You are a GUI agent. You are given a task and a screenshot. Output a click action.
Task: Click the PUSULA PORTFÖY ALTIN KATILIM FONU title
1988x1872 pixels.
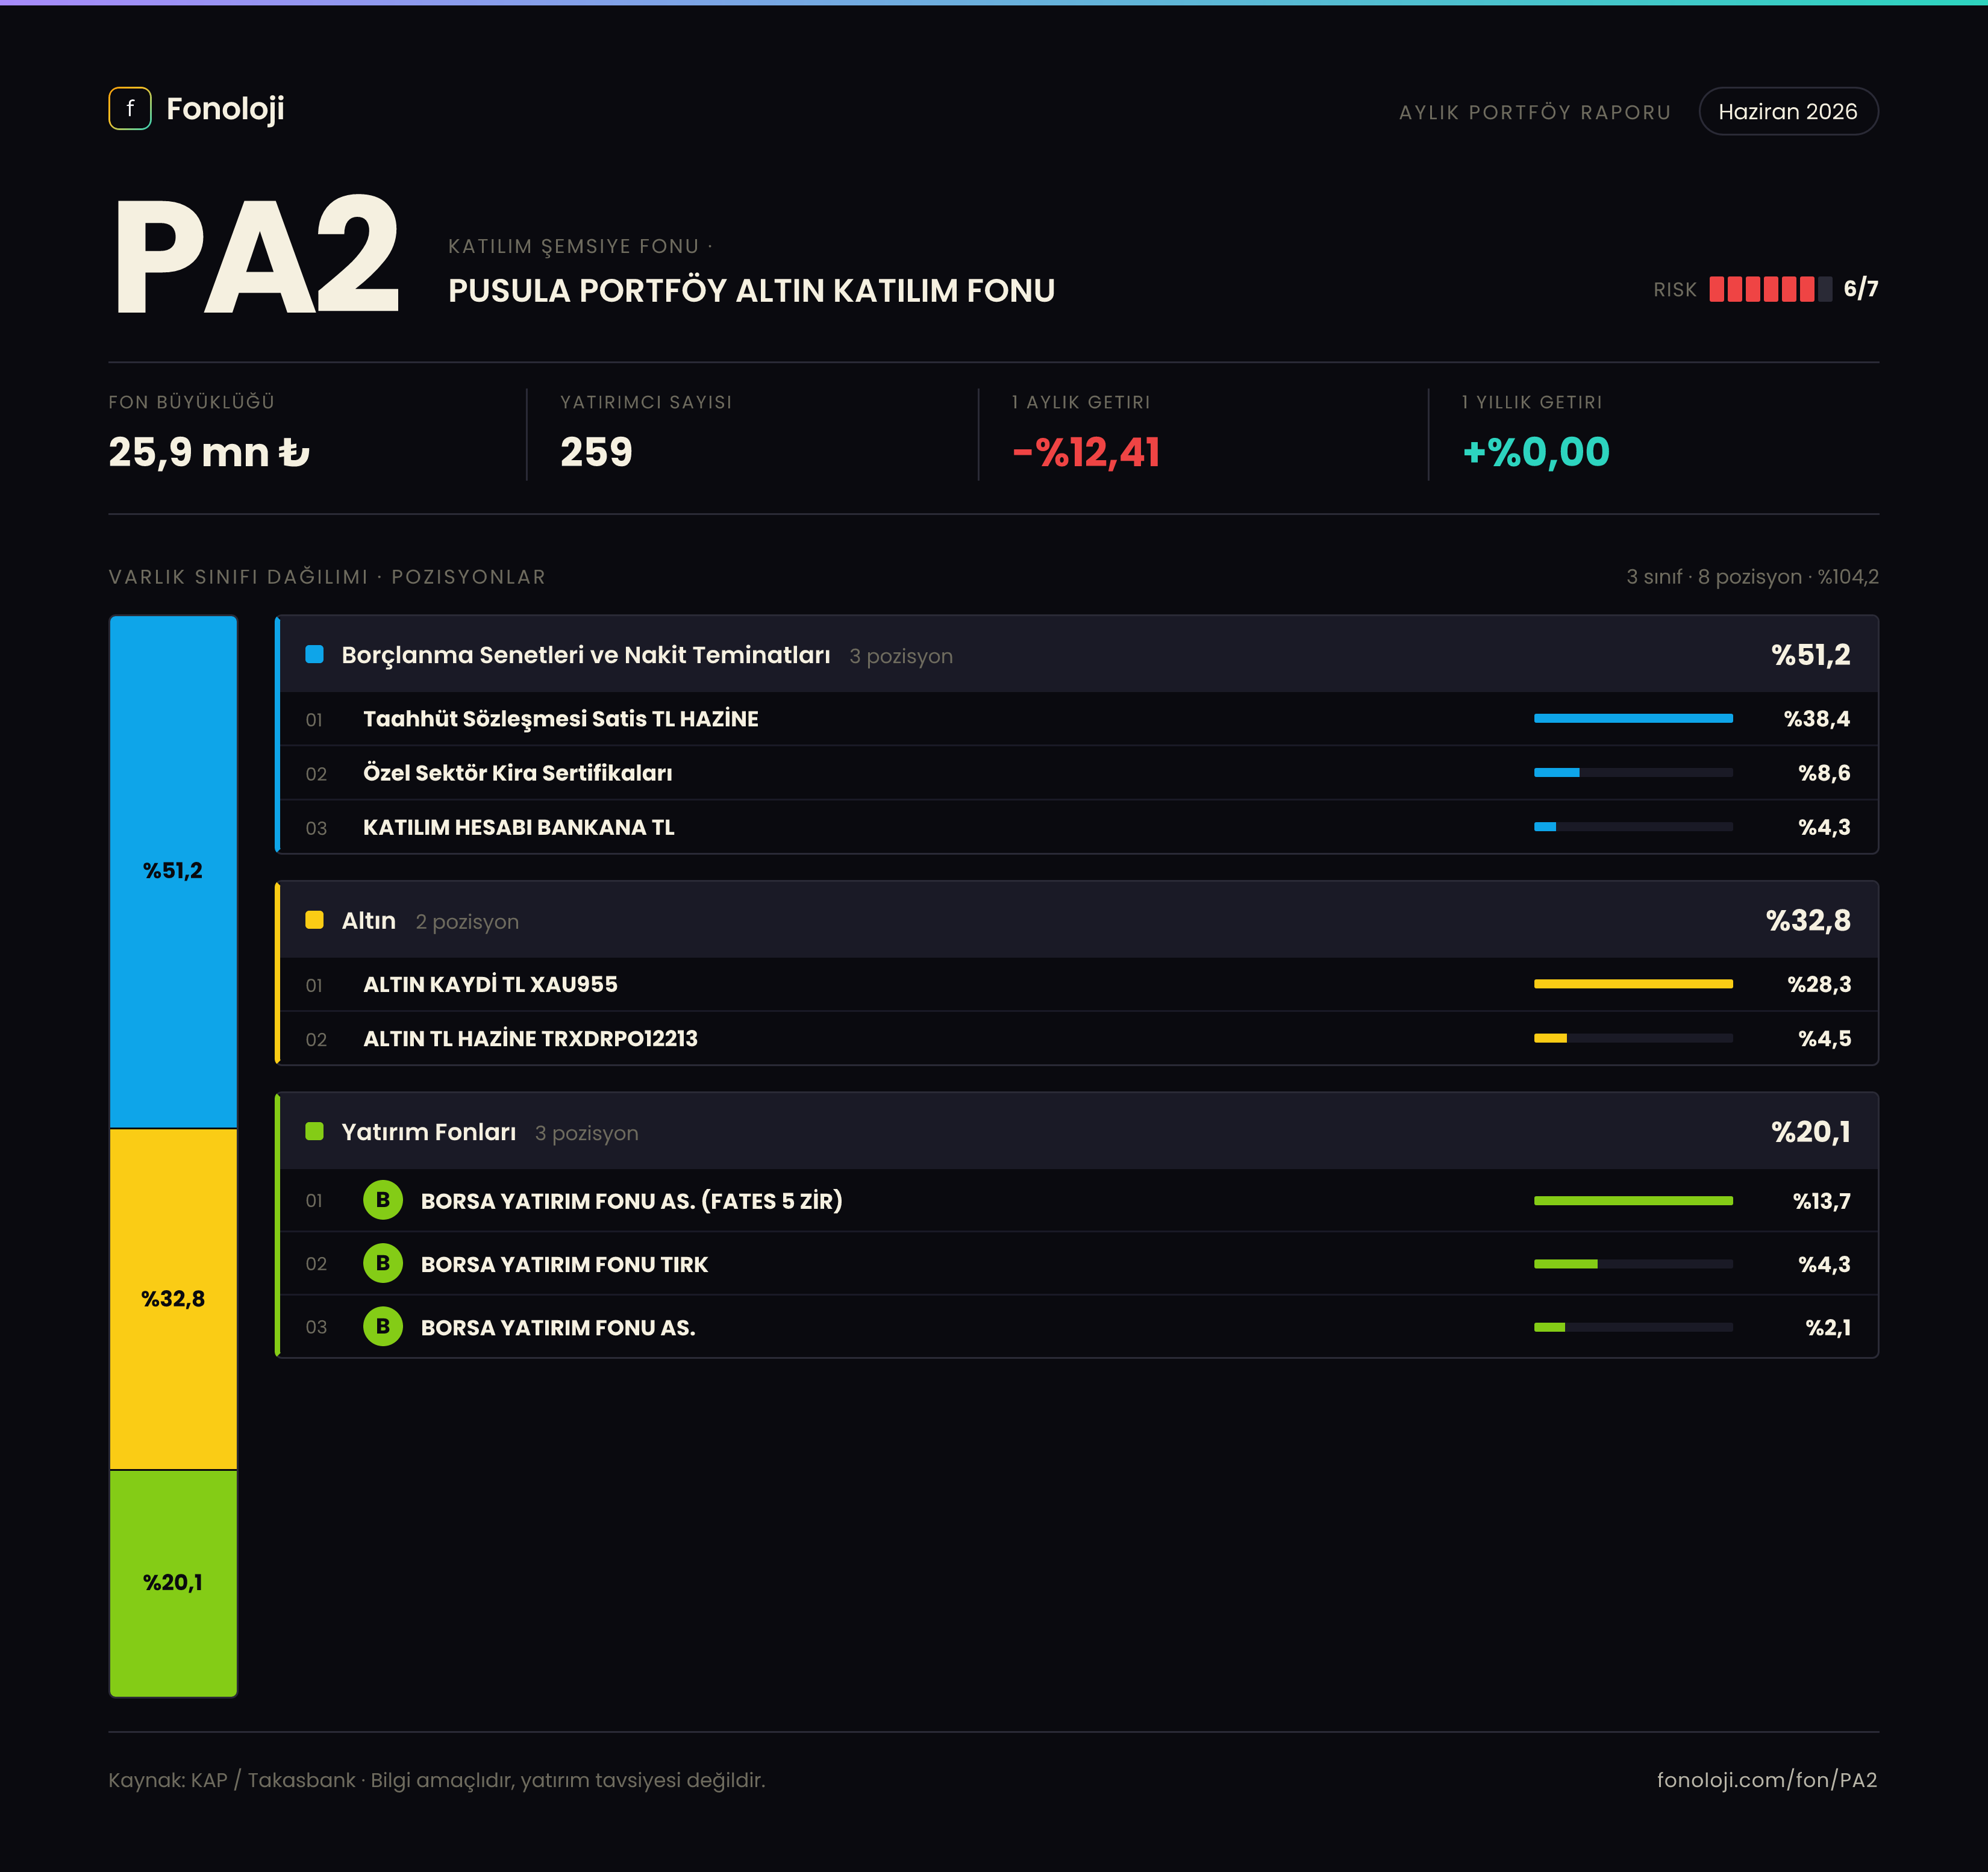751,290
